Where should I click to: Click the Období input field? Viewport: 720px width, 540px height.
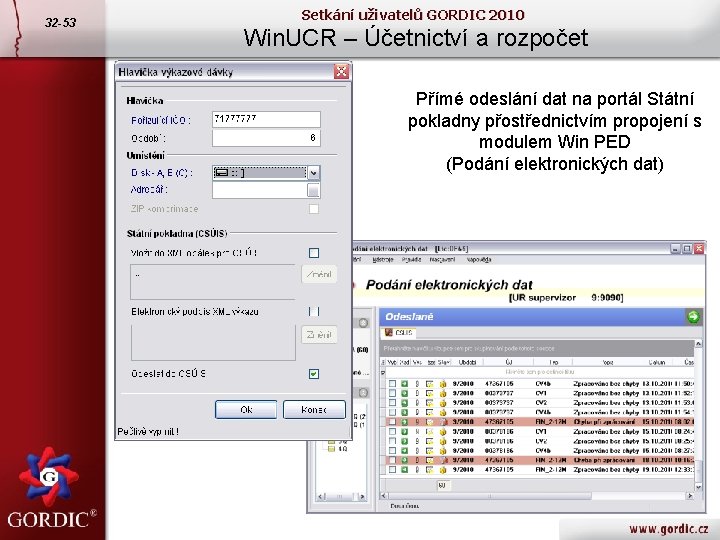click(x=266, y=138)
